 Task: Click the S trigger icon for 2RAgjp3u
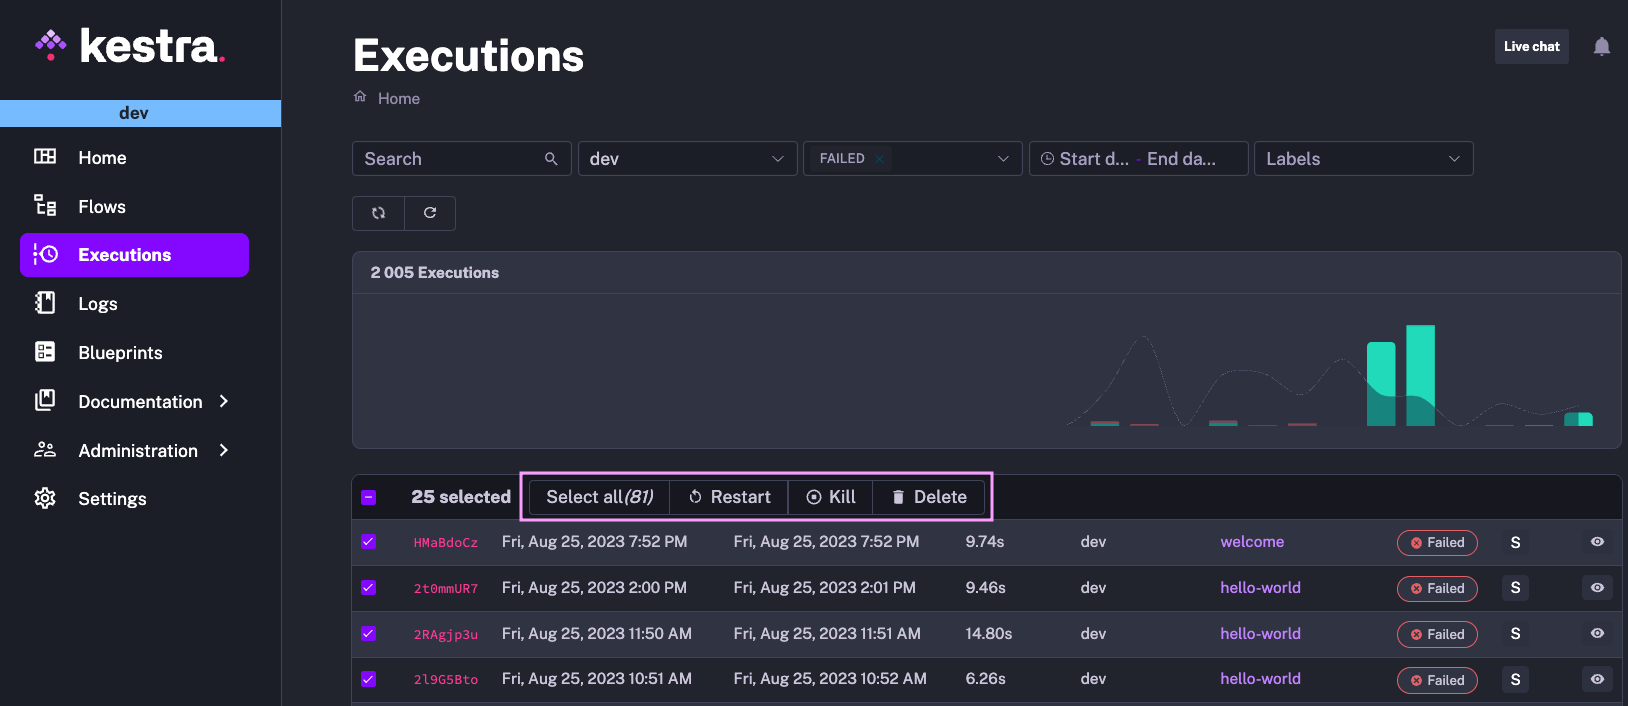(x=1515, y=634)
